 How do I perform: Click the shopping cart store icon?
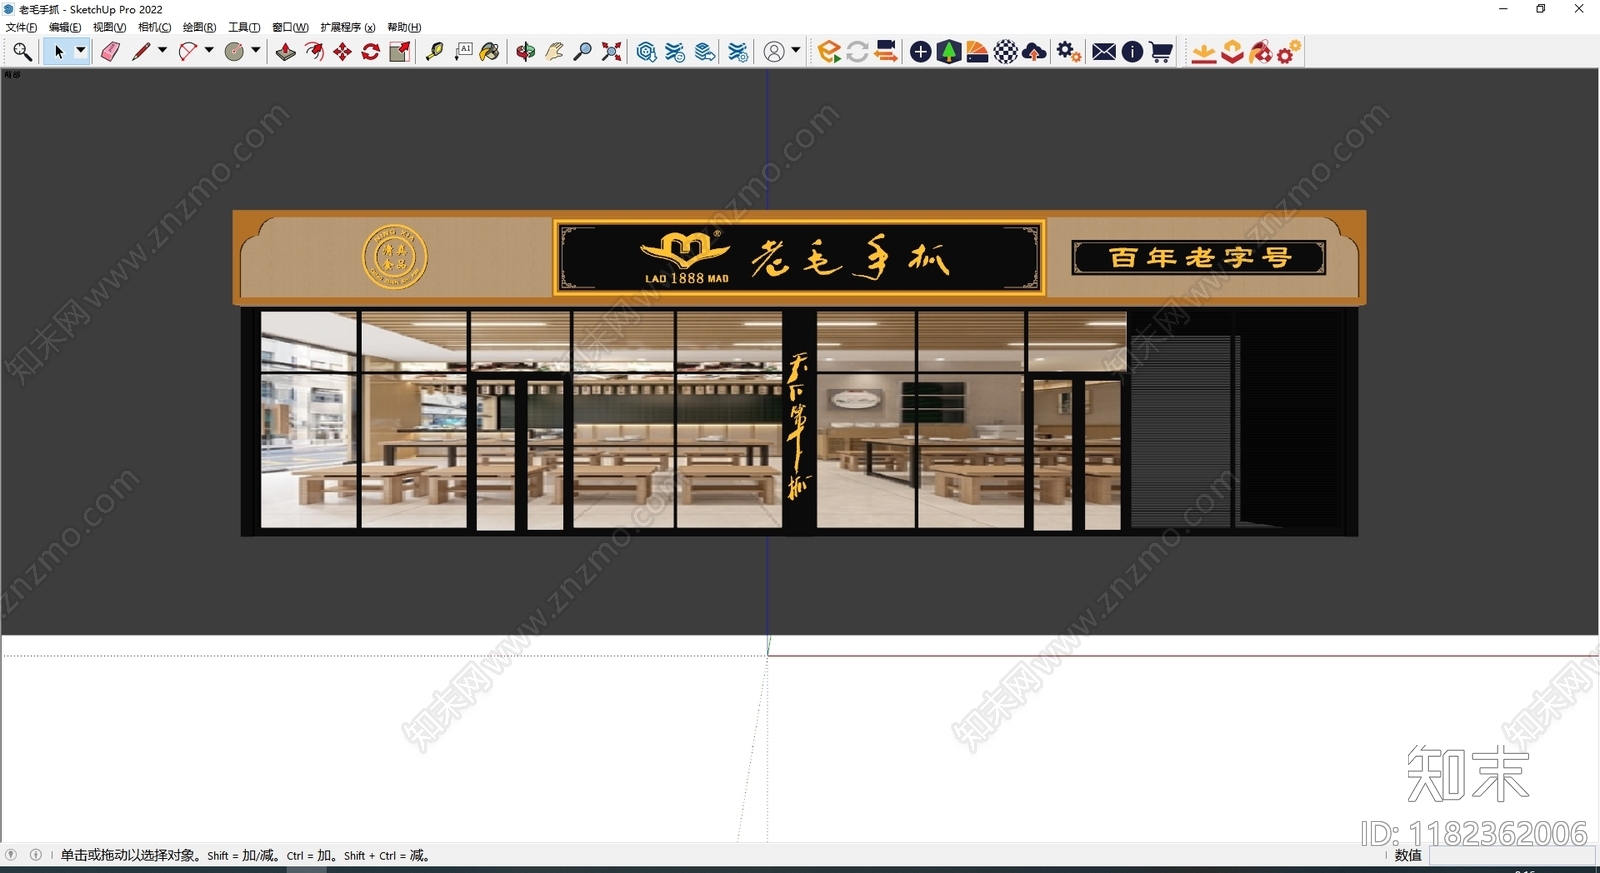[1161, 52]
